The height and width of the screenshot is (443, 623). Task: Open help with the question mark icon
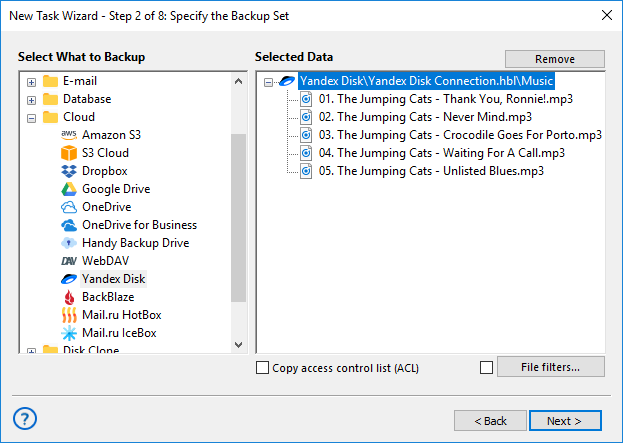(x=27, y=418)
